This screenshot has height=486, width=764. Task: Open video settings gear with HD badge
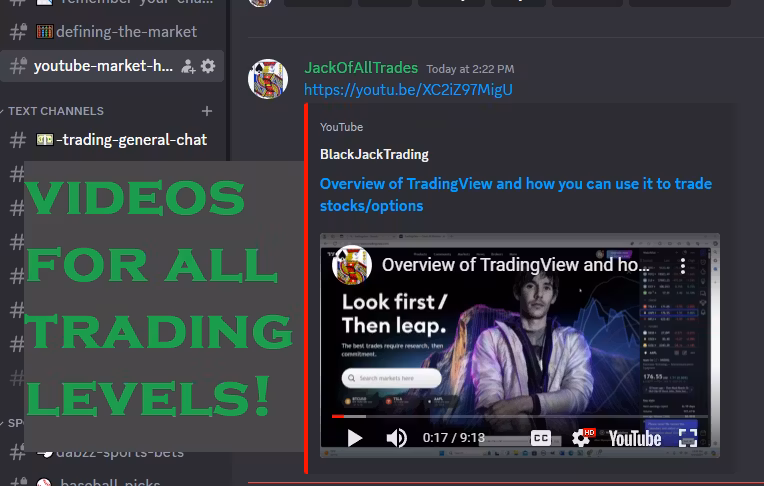[582, 438]
